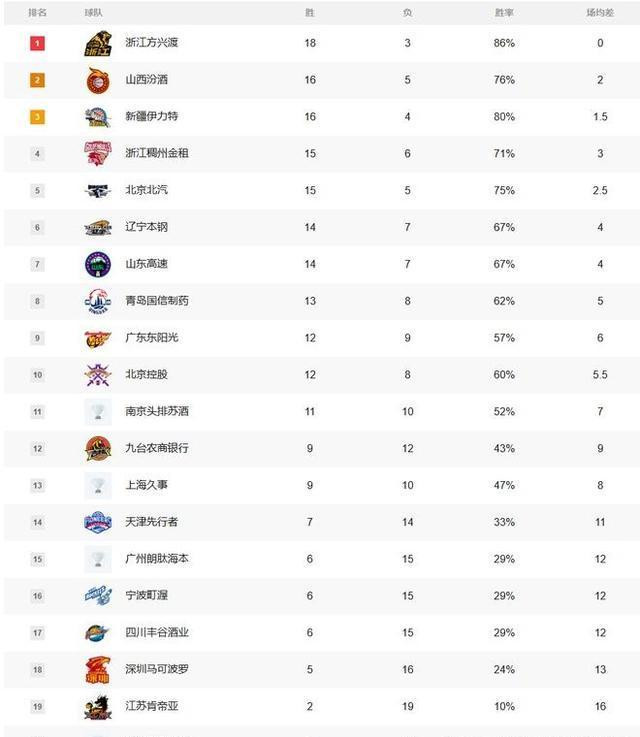Click the 南京头排苏酒 placeholder trophy icon

[98, 412]
